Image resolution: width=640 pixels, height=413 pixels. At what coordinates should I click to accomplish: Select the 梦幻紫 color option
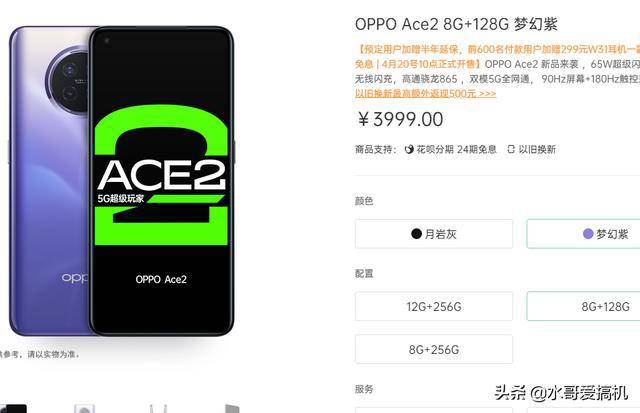(x=583, y=234)
